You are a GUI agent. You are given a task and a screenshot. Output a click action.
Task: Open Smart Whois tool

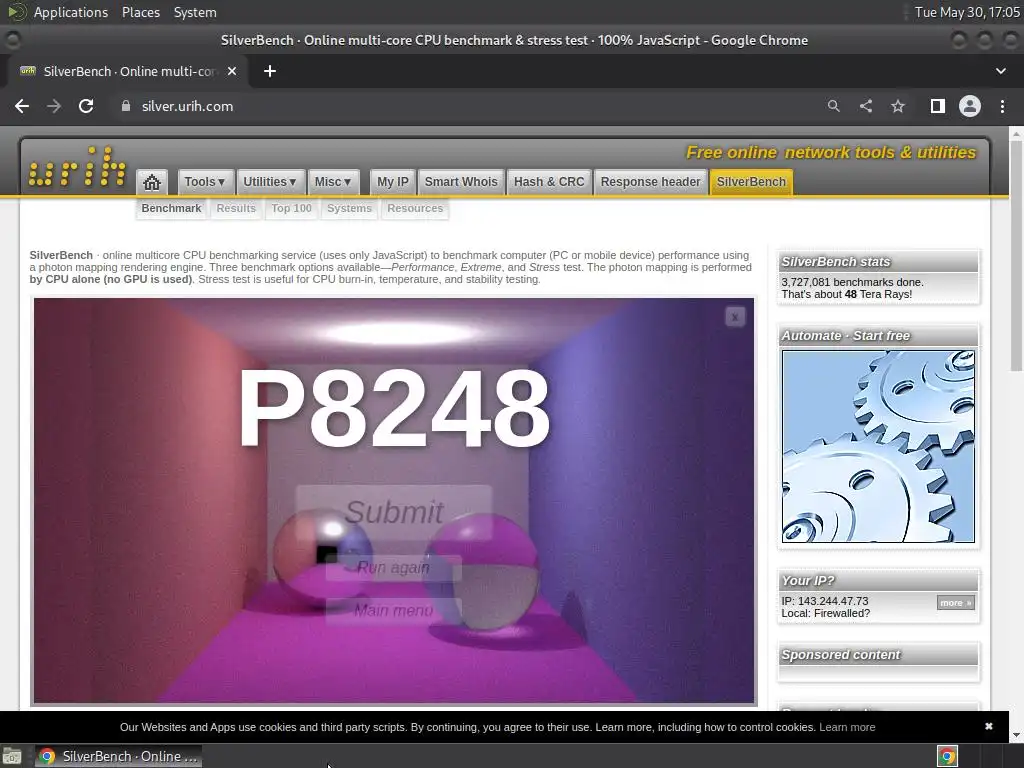461,182
